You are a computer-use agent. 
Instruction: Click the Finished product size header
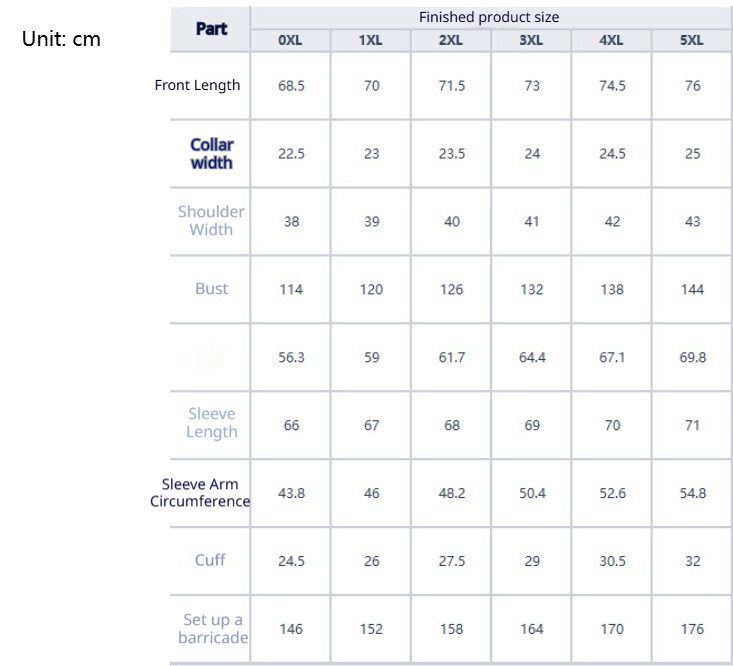[x=489, y=17]
